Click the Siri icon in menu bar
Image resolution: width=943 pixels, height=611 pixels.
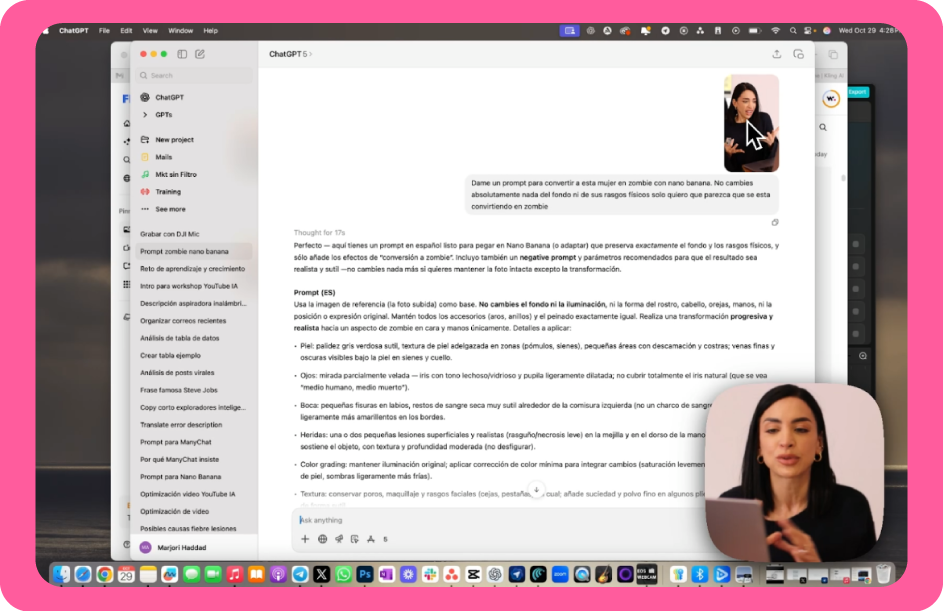[827, 31]
